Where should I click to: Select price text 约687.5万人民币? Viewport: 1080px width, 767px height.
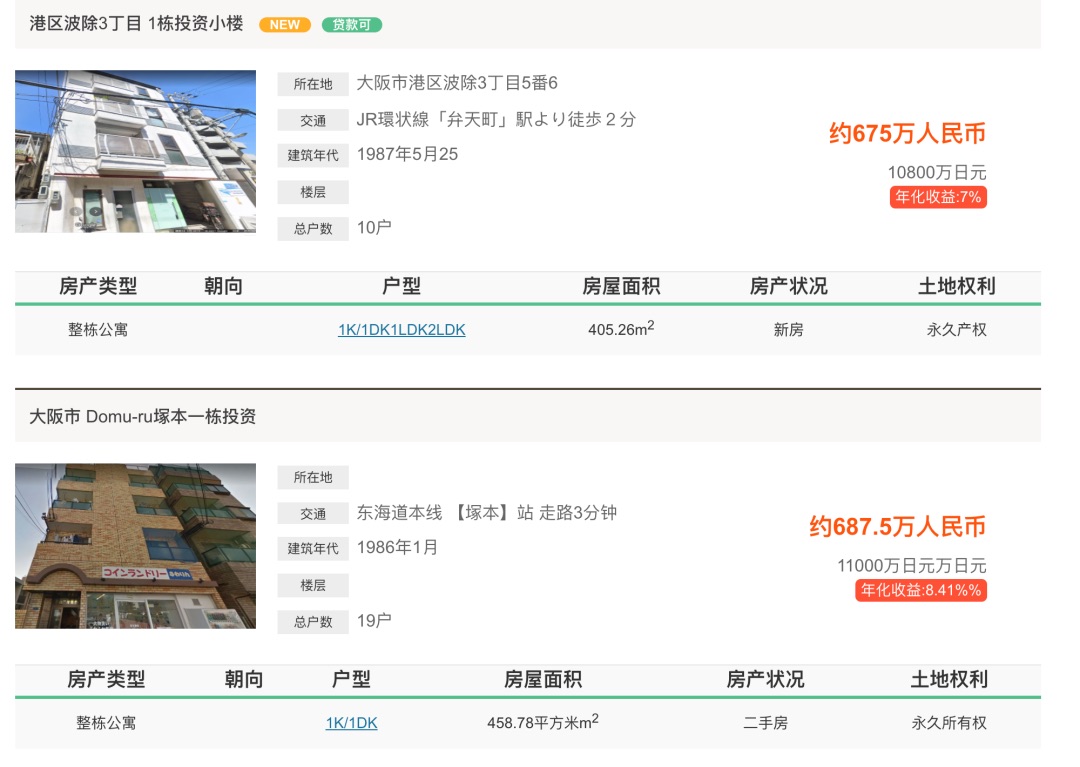[x=897, y=527]
